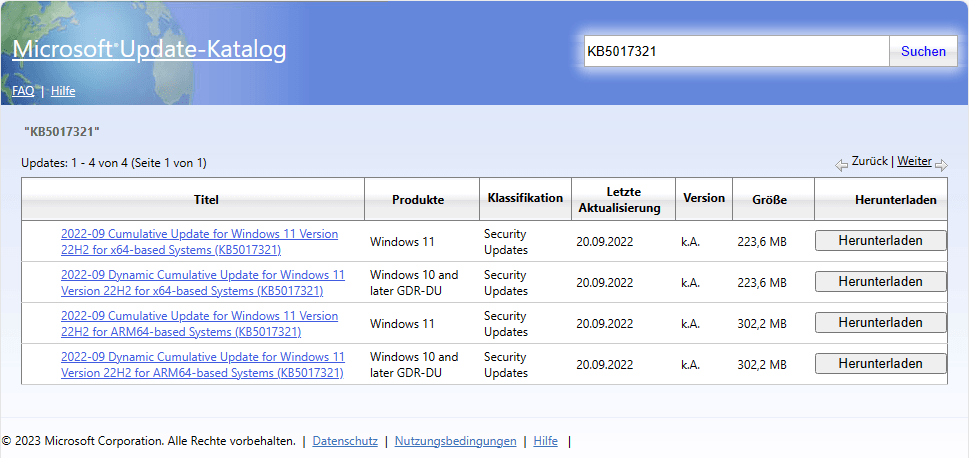Click 'k.A.' version in ARM64 Dynamic row
969x458 pixels.
690,365
